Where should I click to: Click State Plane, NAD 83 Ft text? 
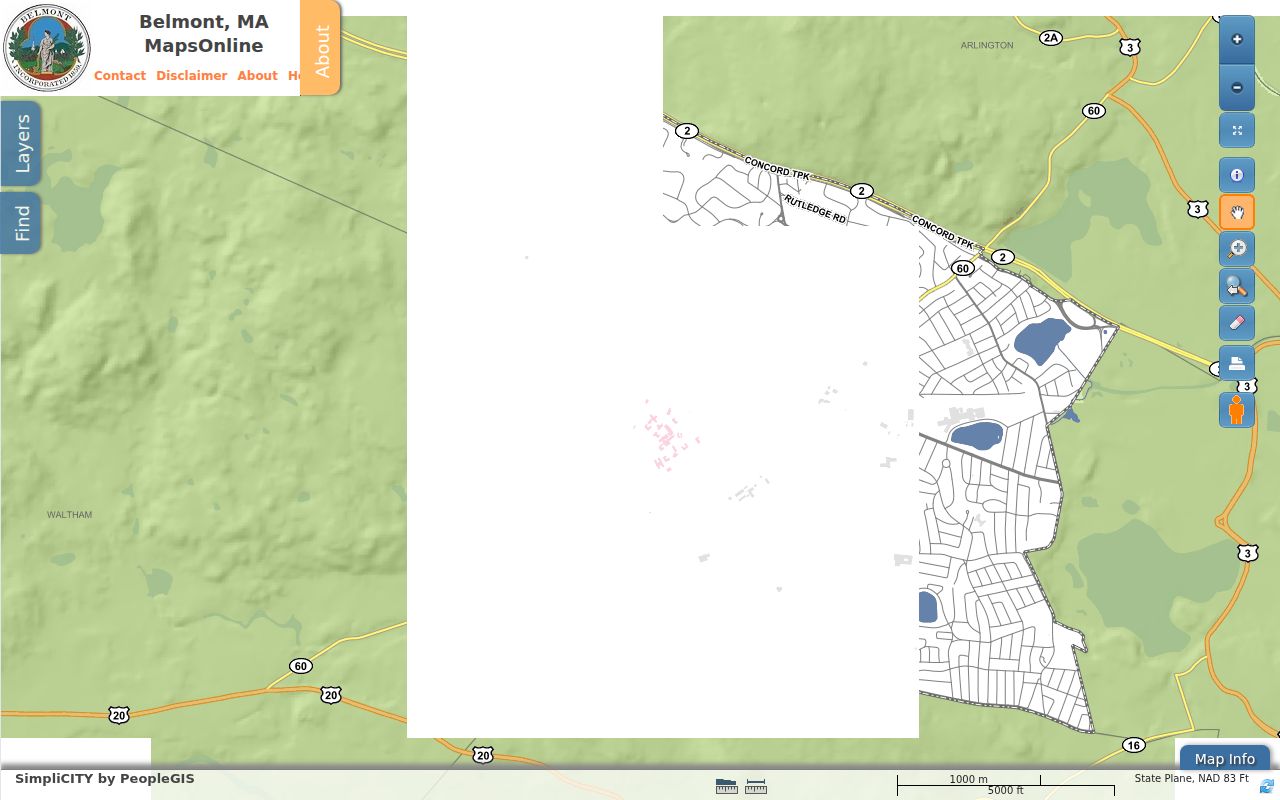(x=1191, y=778)
